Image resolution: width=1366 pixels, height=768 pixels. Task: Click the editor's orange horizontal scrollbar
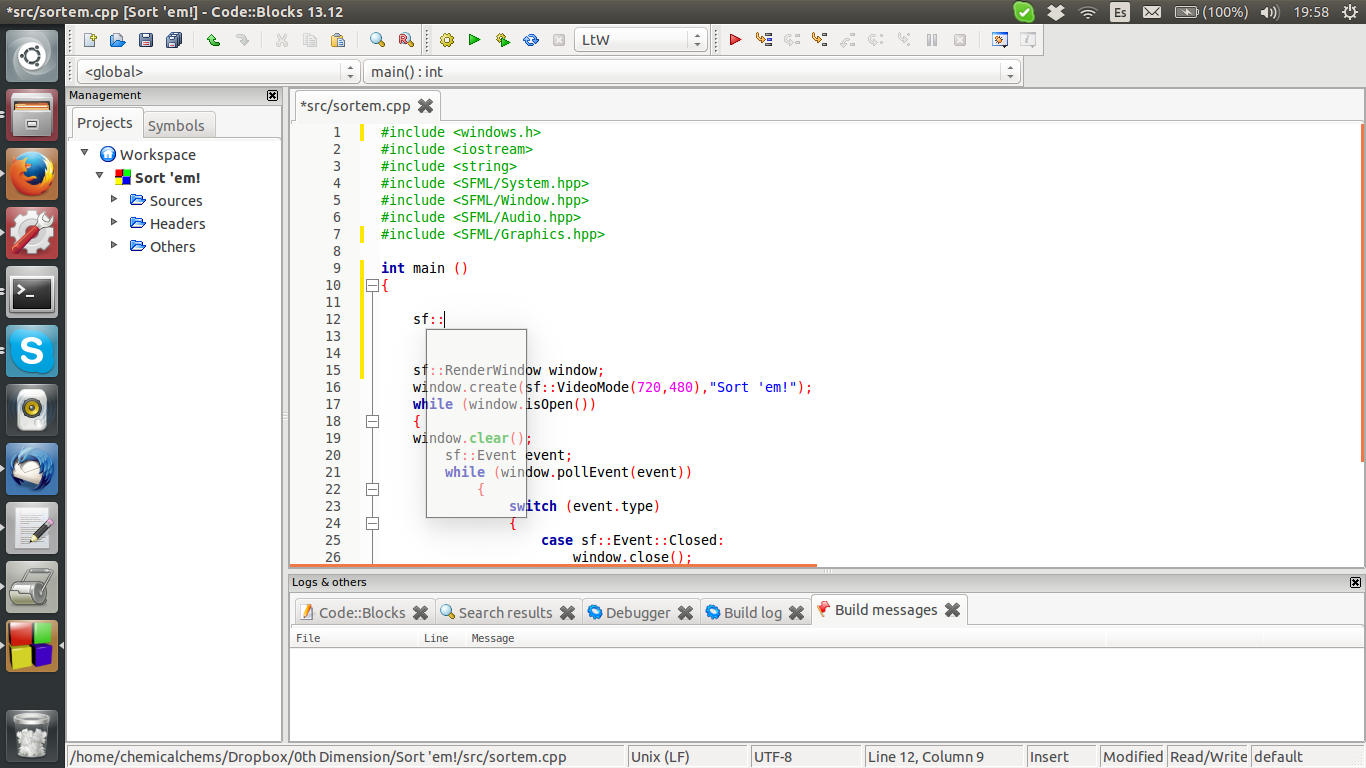(x=553, y=566)
